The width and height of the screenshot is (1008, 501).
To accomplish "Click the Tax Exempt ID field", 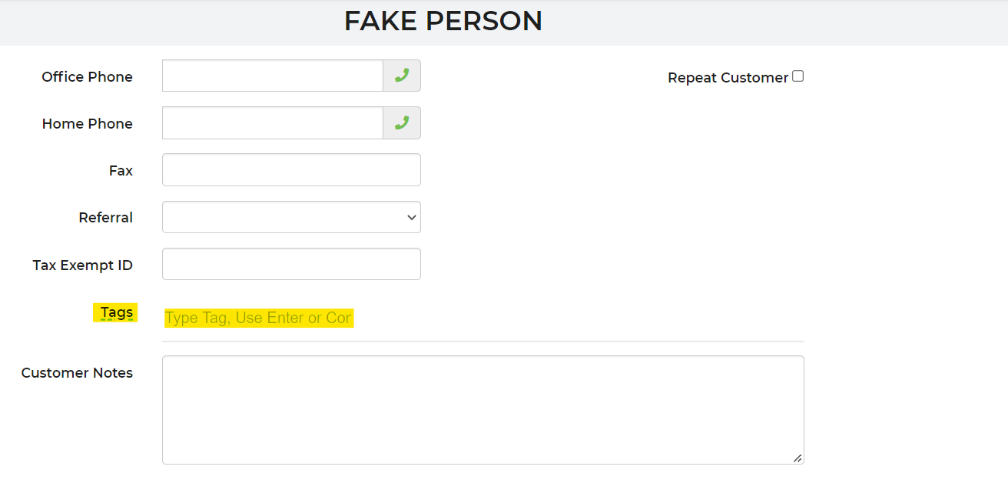I will [x=291, y=264].
